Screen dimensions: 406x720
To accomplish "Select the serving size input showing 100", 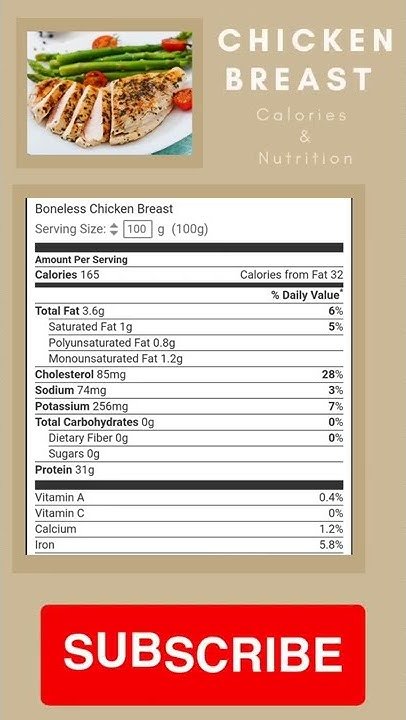I will pyautogui.click(x=137, y=229).
